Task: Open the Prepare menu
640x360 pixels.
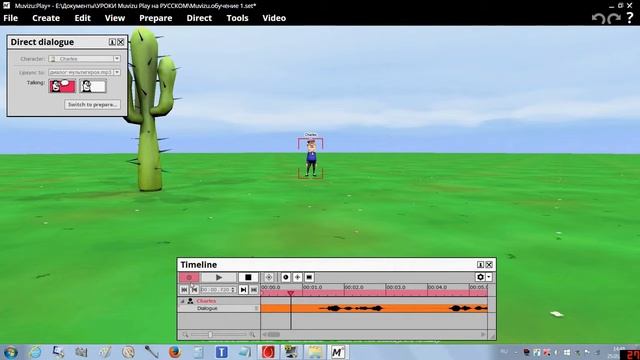Action: [x=156, y=18]
